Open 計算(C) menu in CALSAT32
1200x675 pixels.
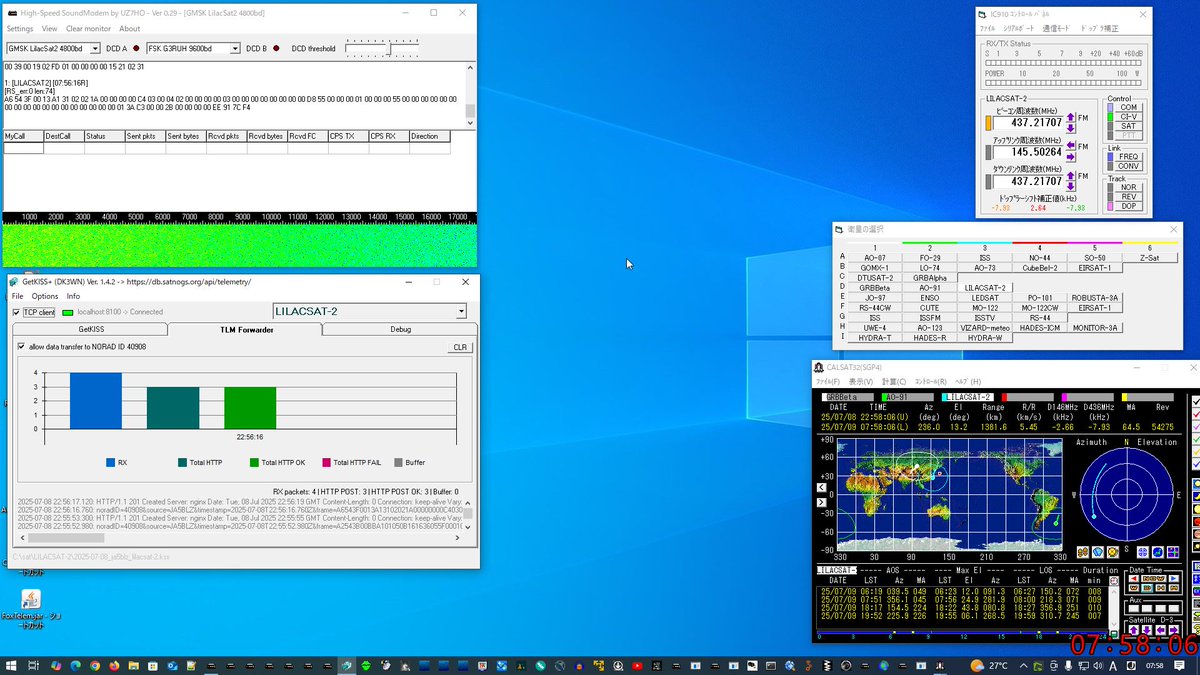point(894,382)
